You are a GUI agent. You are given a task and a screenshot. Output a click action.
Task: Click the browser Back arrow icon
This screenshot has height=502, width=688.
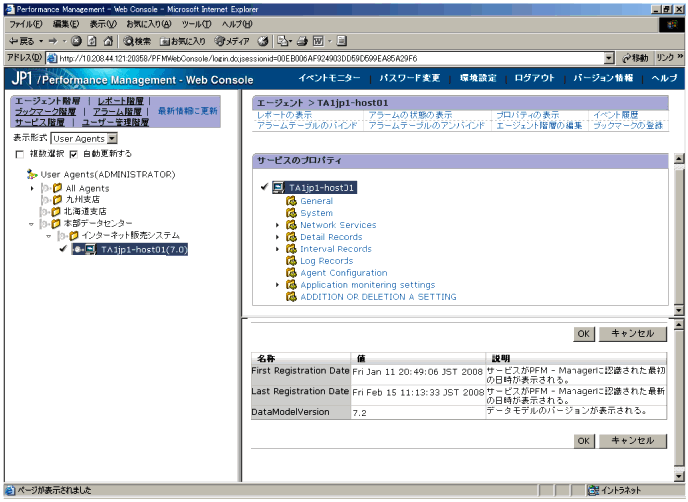coord(13,41)
